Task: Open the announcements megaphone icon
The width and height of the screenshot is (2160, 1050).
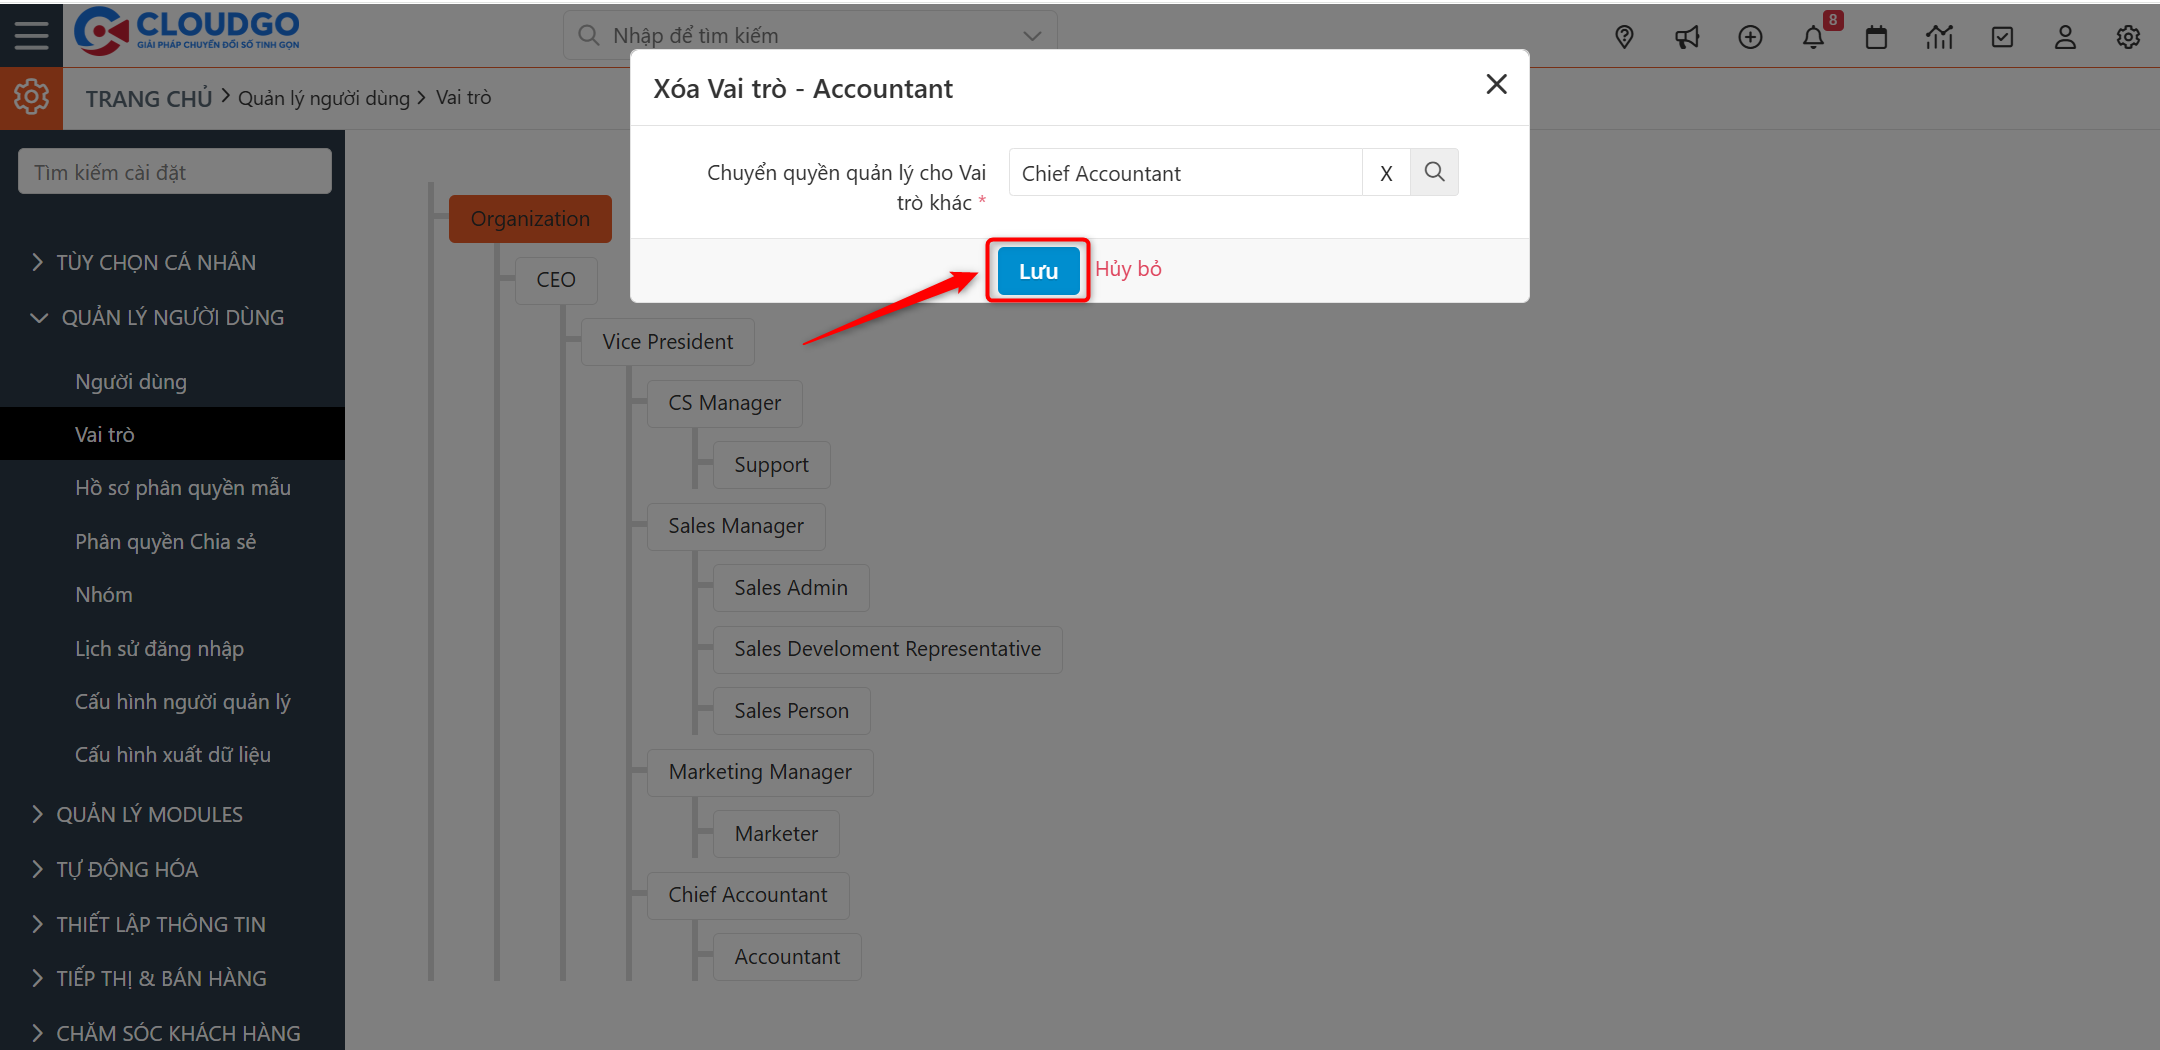Action: click(1687, 36)
